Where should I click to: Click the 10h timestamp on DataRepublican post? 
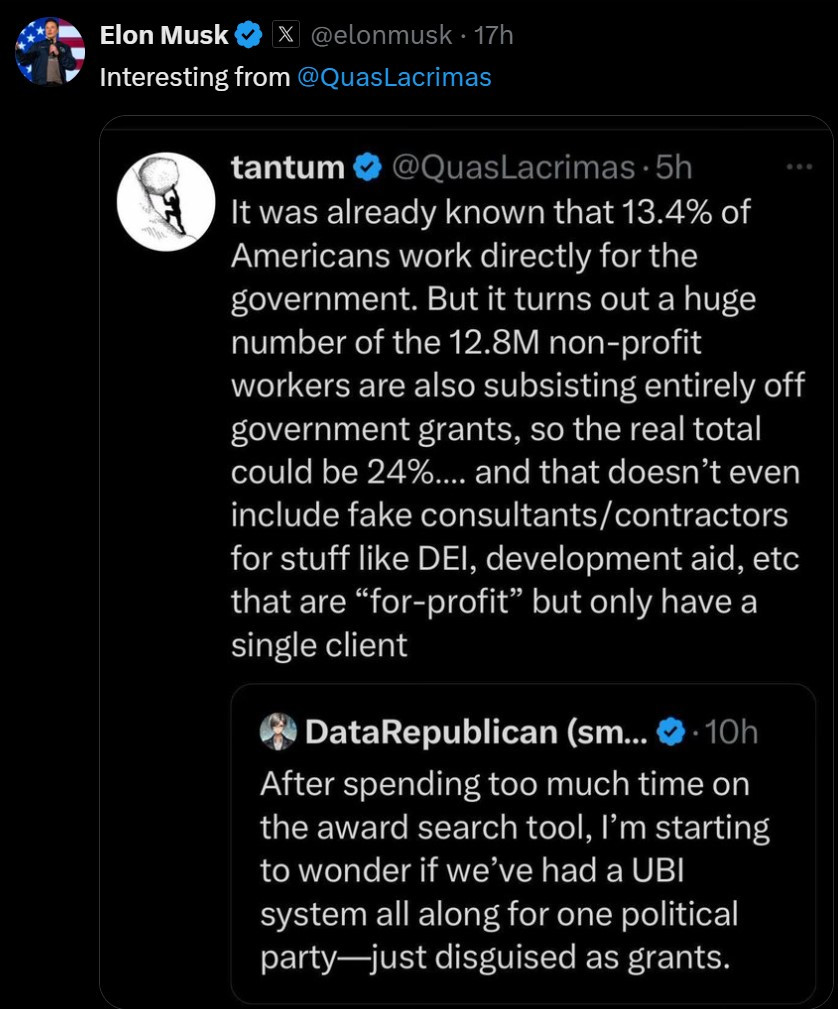pyautogui.click(x=731, y=733)
